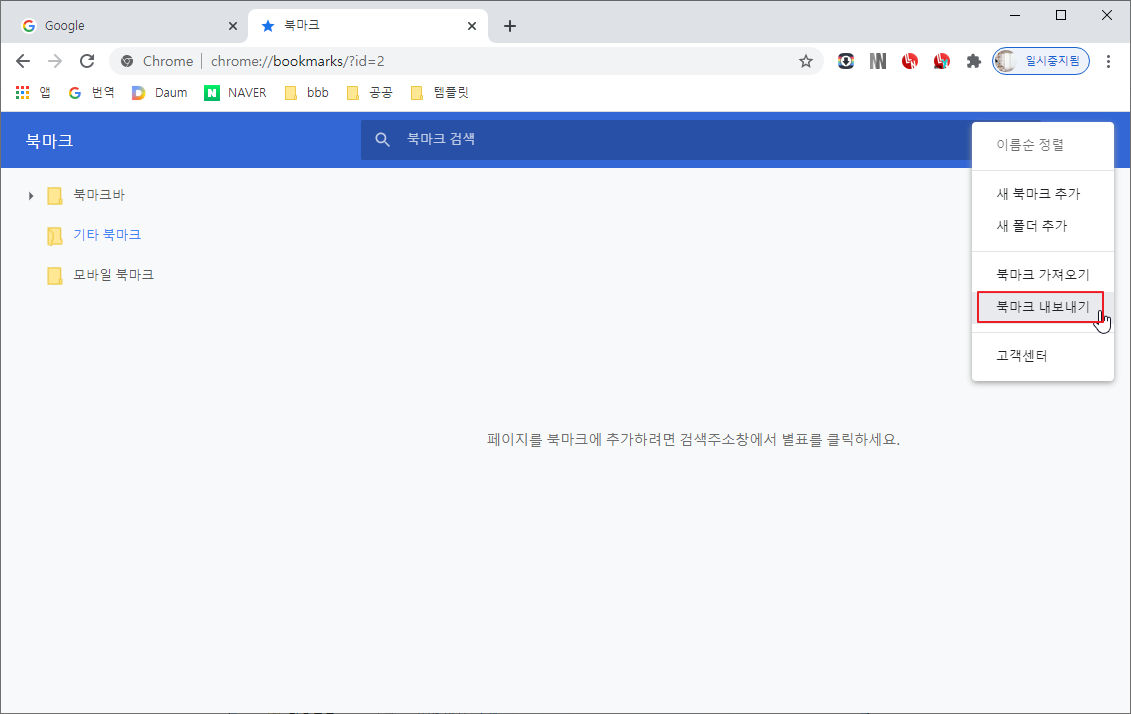This screenshot has height=714, width=1131.
Task: Click the forward navigation arrow
Action: click(x=55, y=61)
